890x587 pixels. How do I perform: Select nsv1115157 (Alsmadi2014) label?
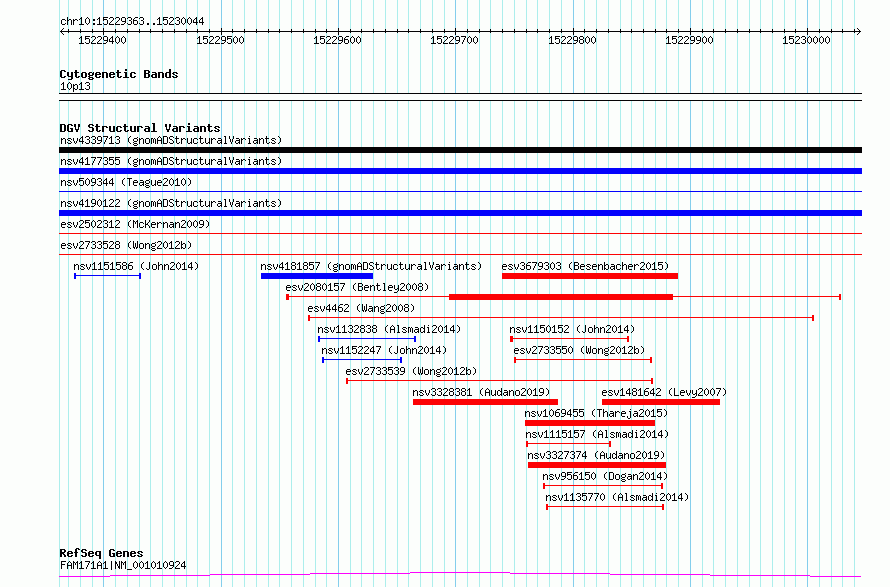tap(597, 434)
